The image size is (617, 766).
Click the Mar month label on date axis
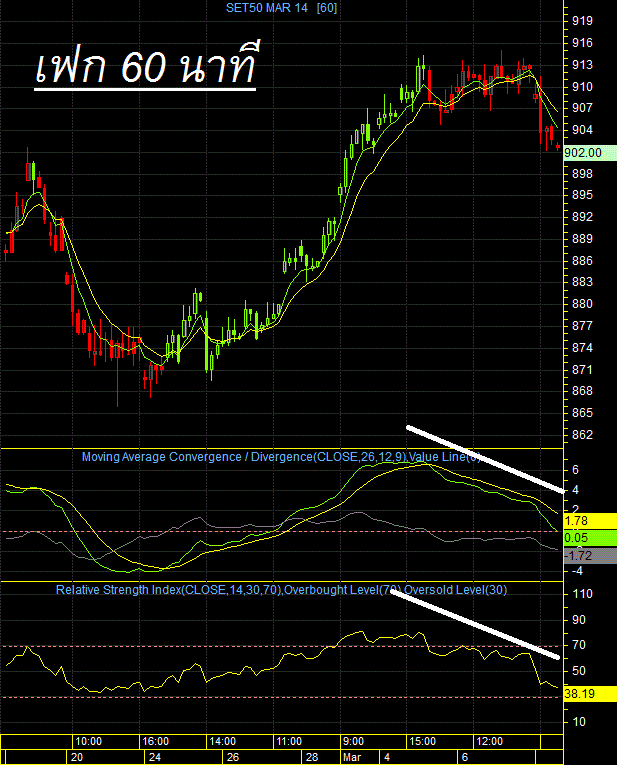point(352,757)
